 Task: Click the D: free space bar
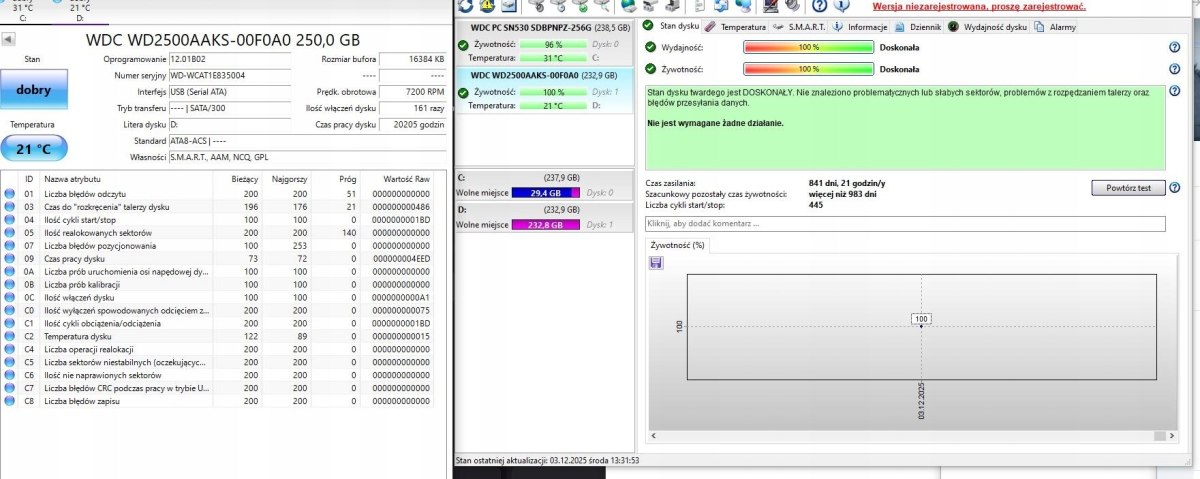coord(545,226)
